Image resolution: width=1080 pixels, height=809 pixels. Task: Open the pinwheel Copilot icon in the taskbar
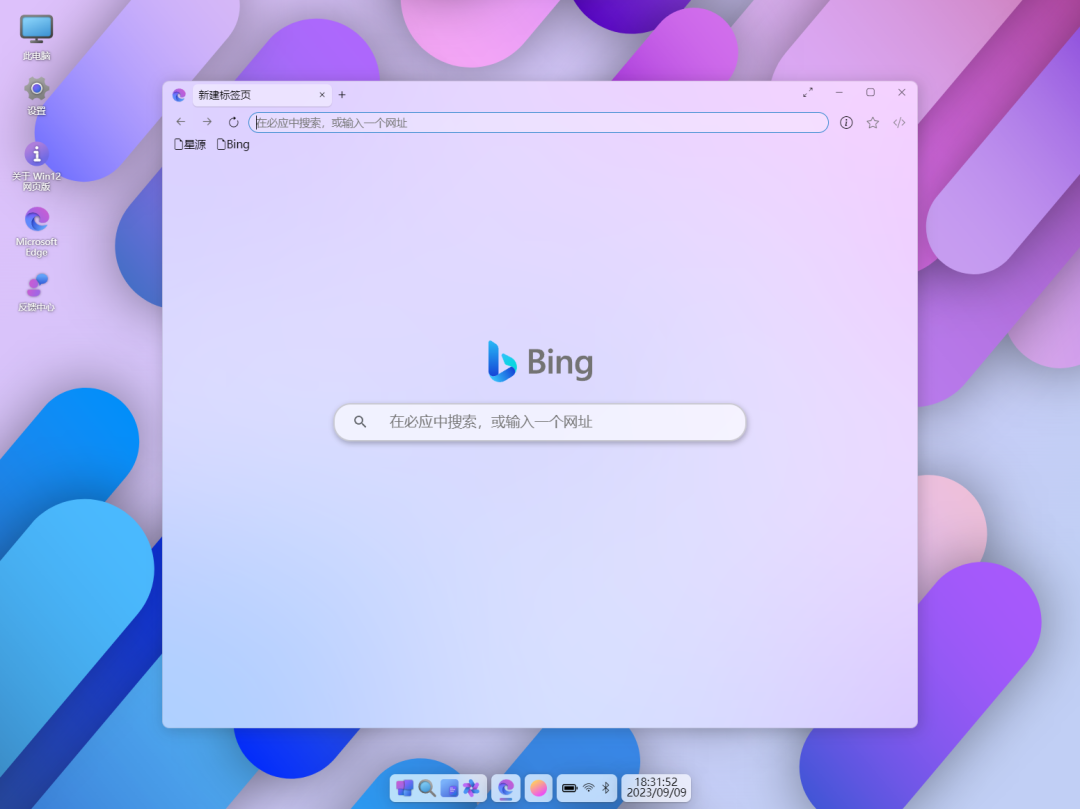pos(471,788)
